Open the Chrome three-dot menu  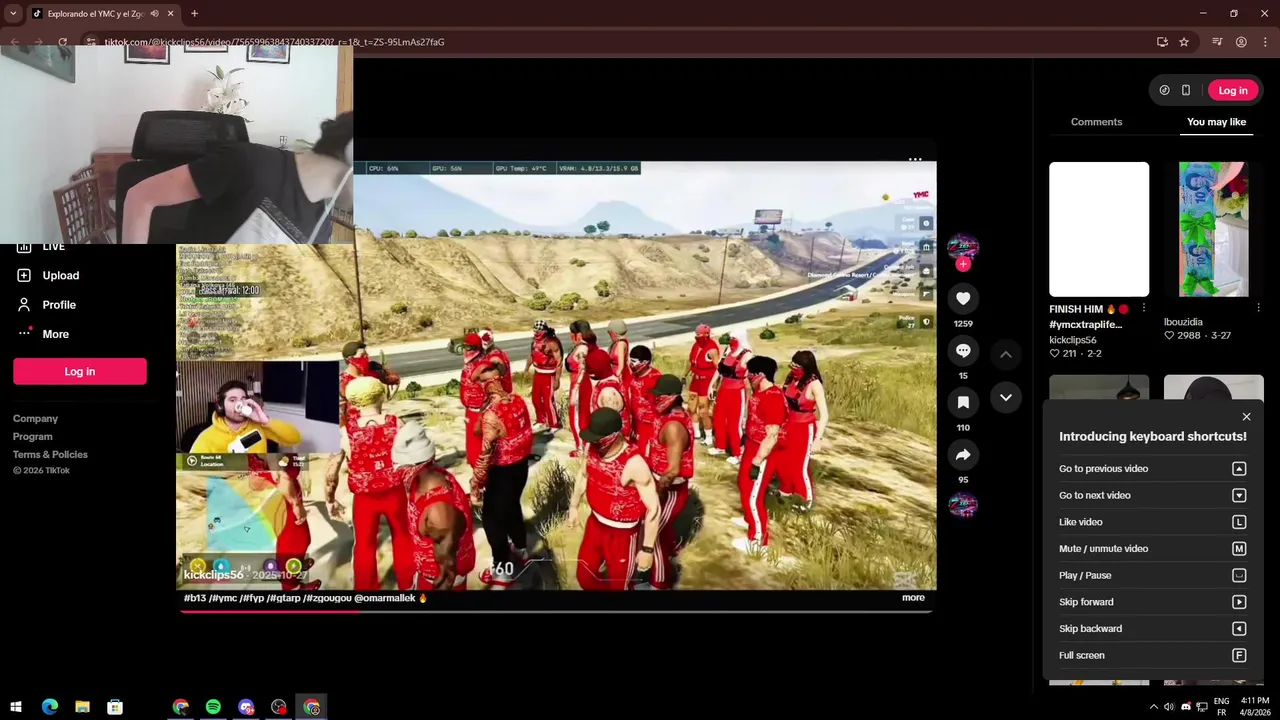(1264, 42)
